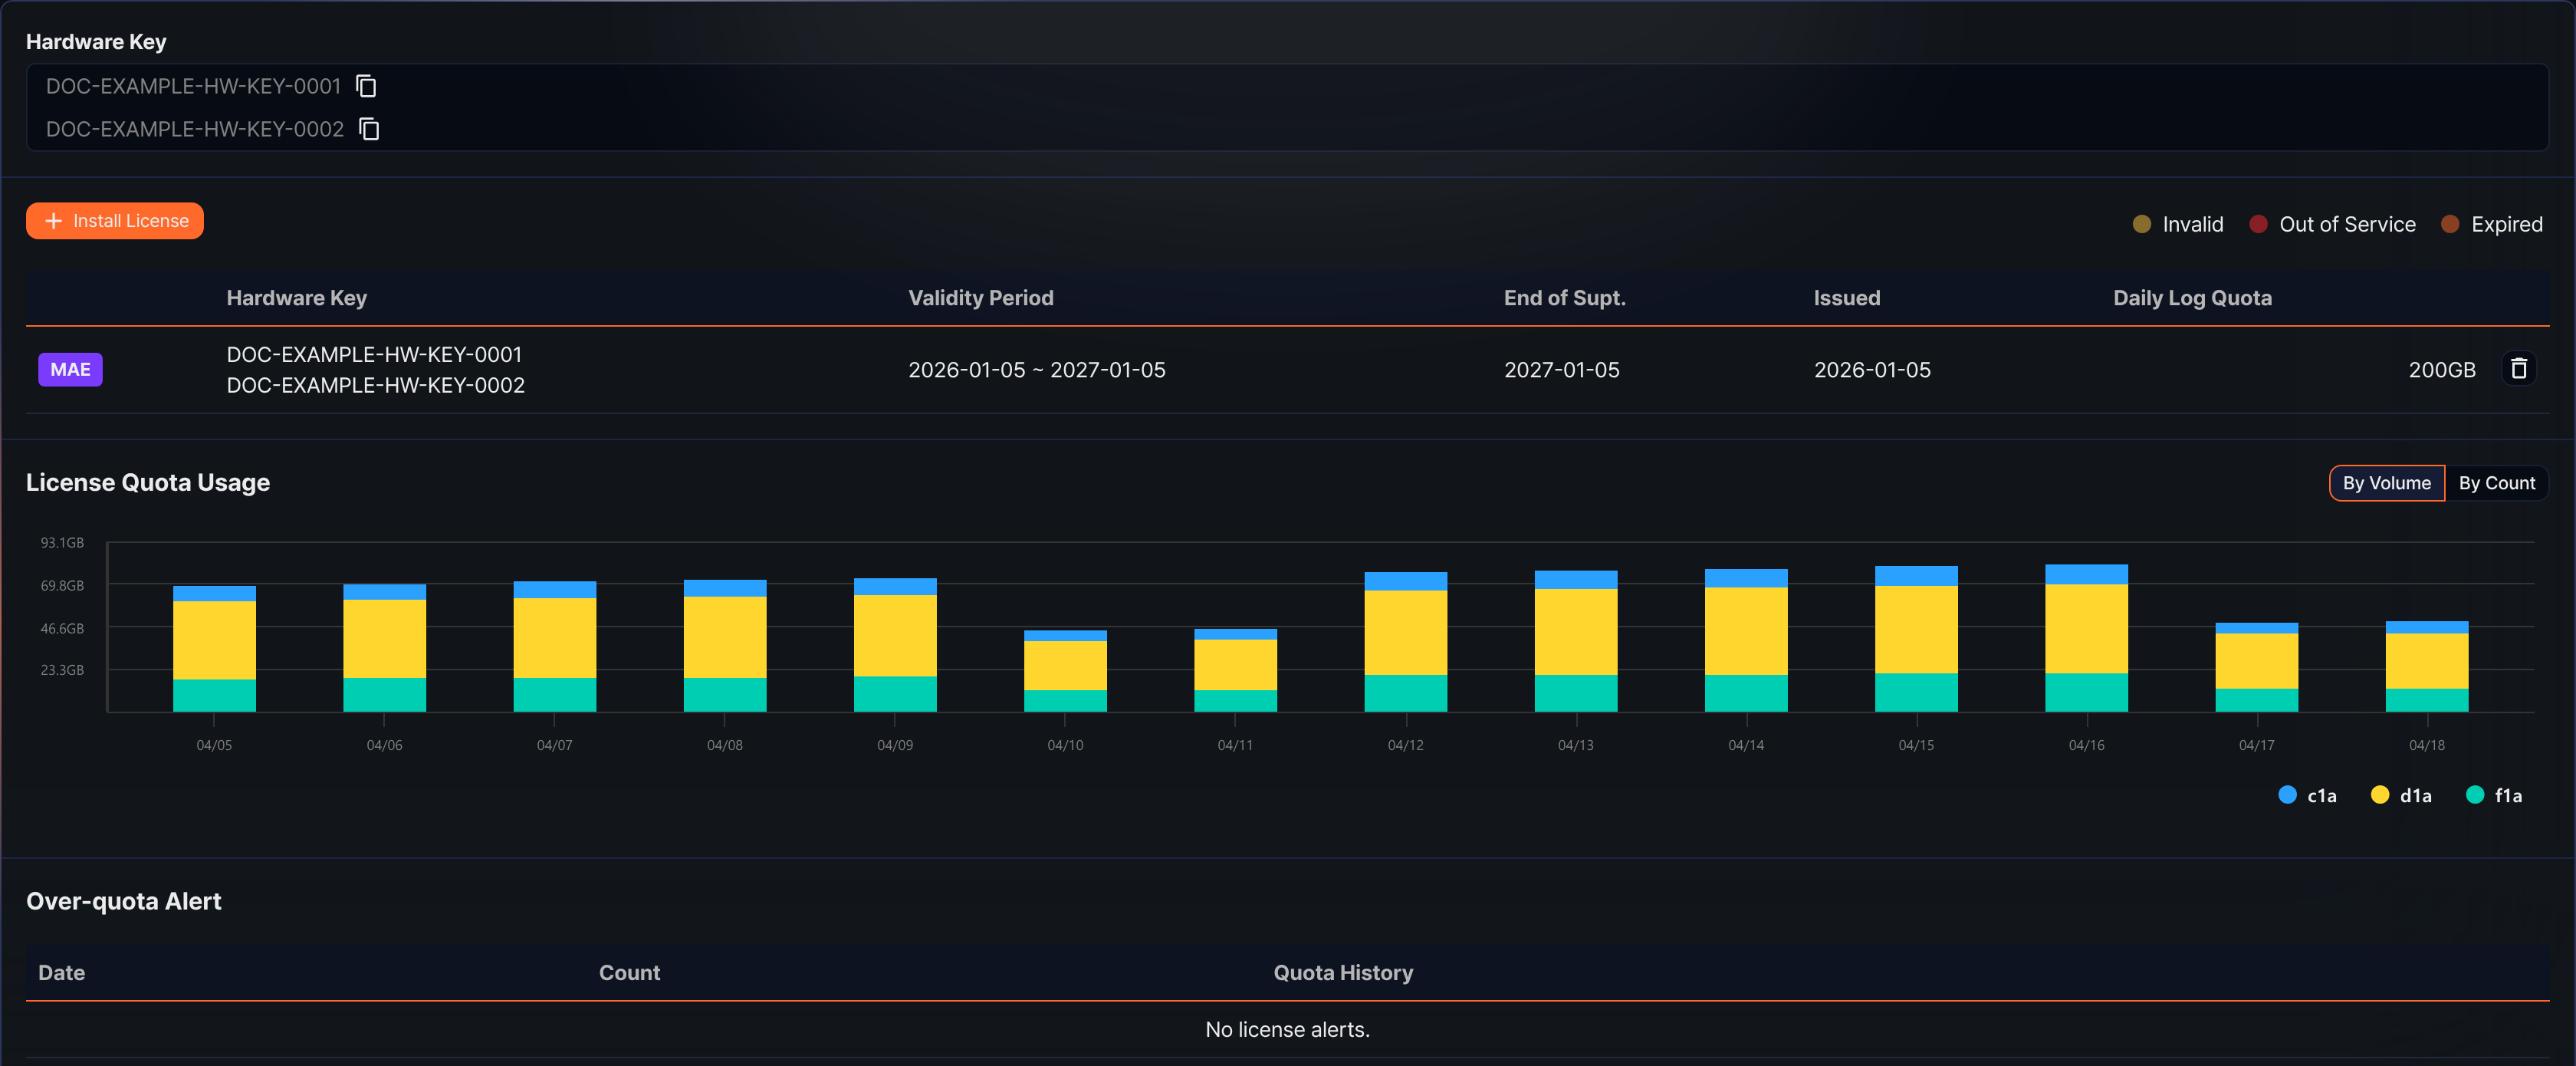This screenshot has width=2576, height=1066.
Task: Click the Invalid status legend dot
Action: 2141,224
